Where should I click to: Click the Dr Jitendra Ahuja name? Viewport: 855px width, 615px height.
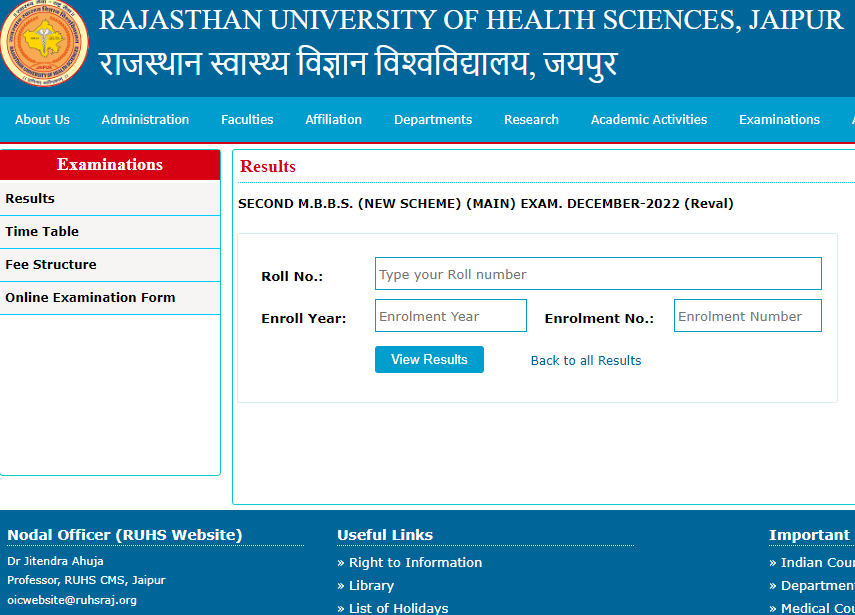pyautogui.click(x=55, y=561)
